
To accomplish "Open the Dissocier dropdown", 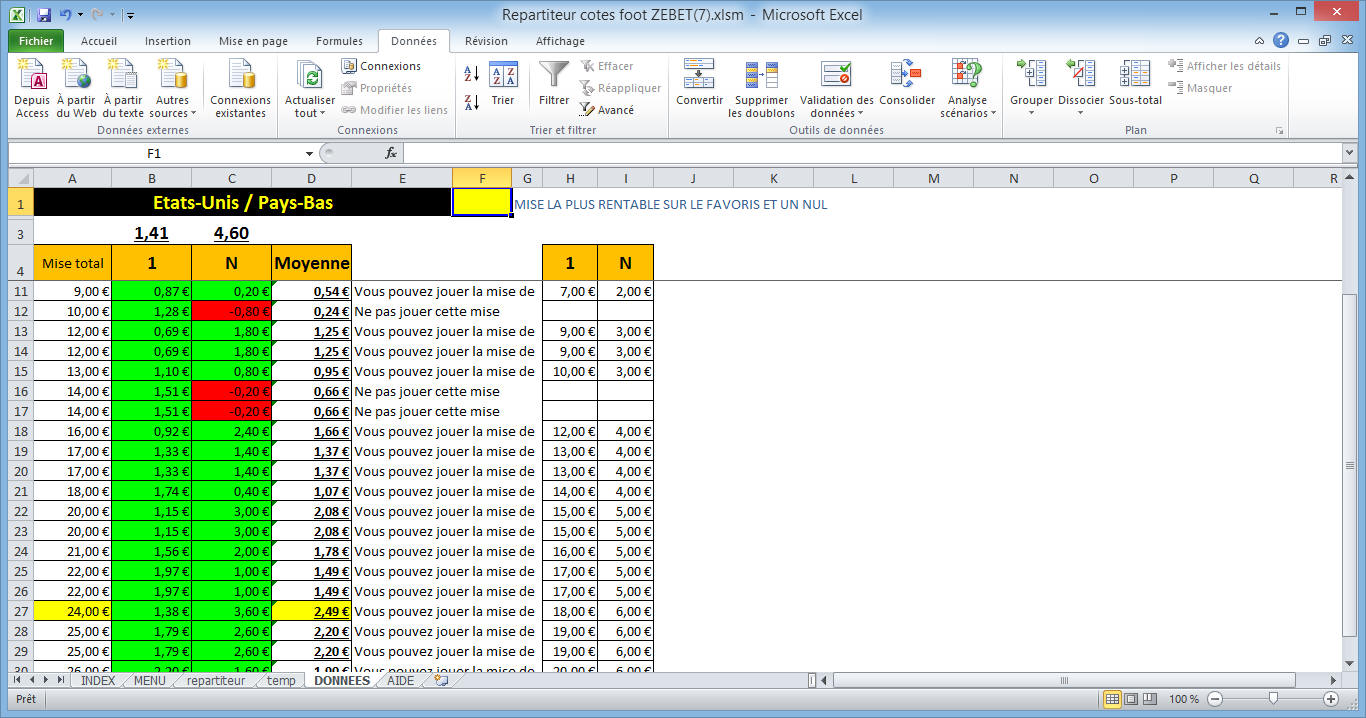I will tap(1080, 88).
